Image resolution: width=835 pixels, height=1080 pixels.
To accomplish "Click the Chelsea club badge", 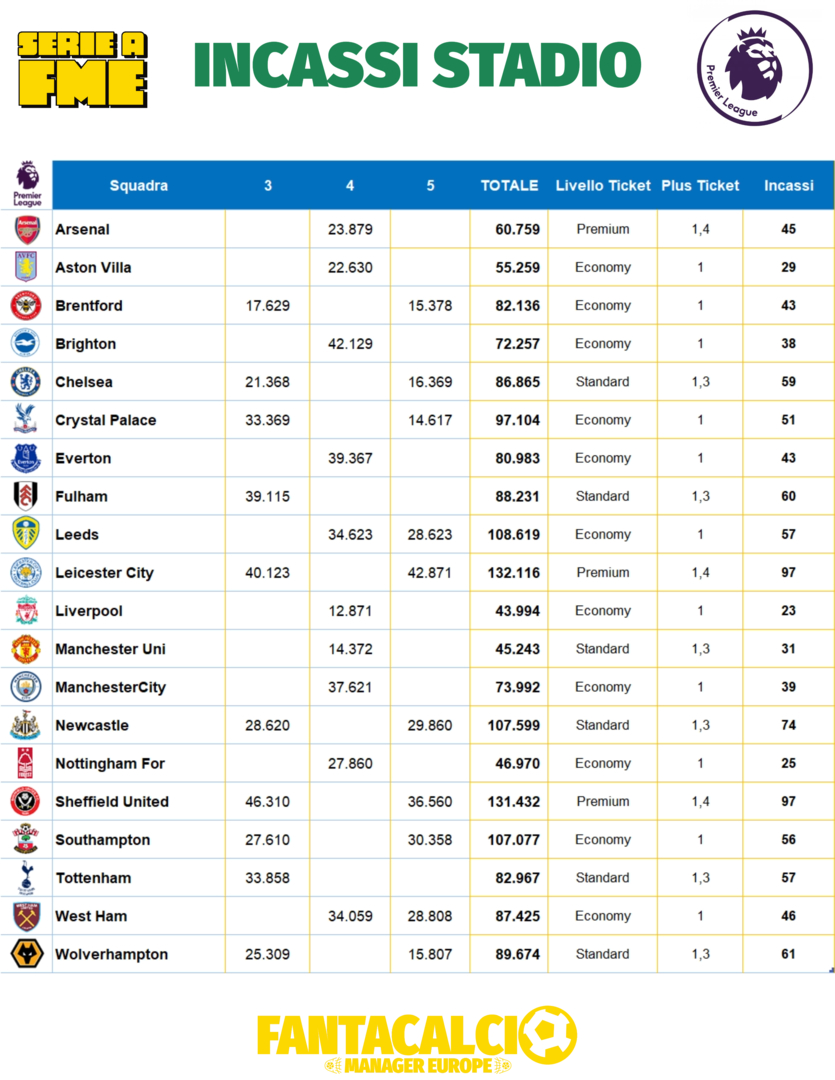I will click(x=26, y=382).
